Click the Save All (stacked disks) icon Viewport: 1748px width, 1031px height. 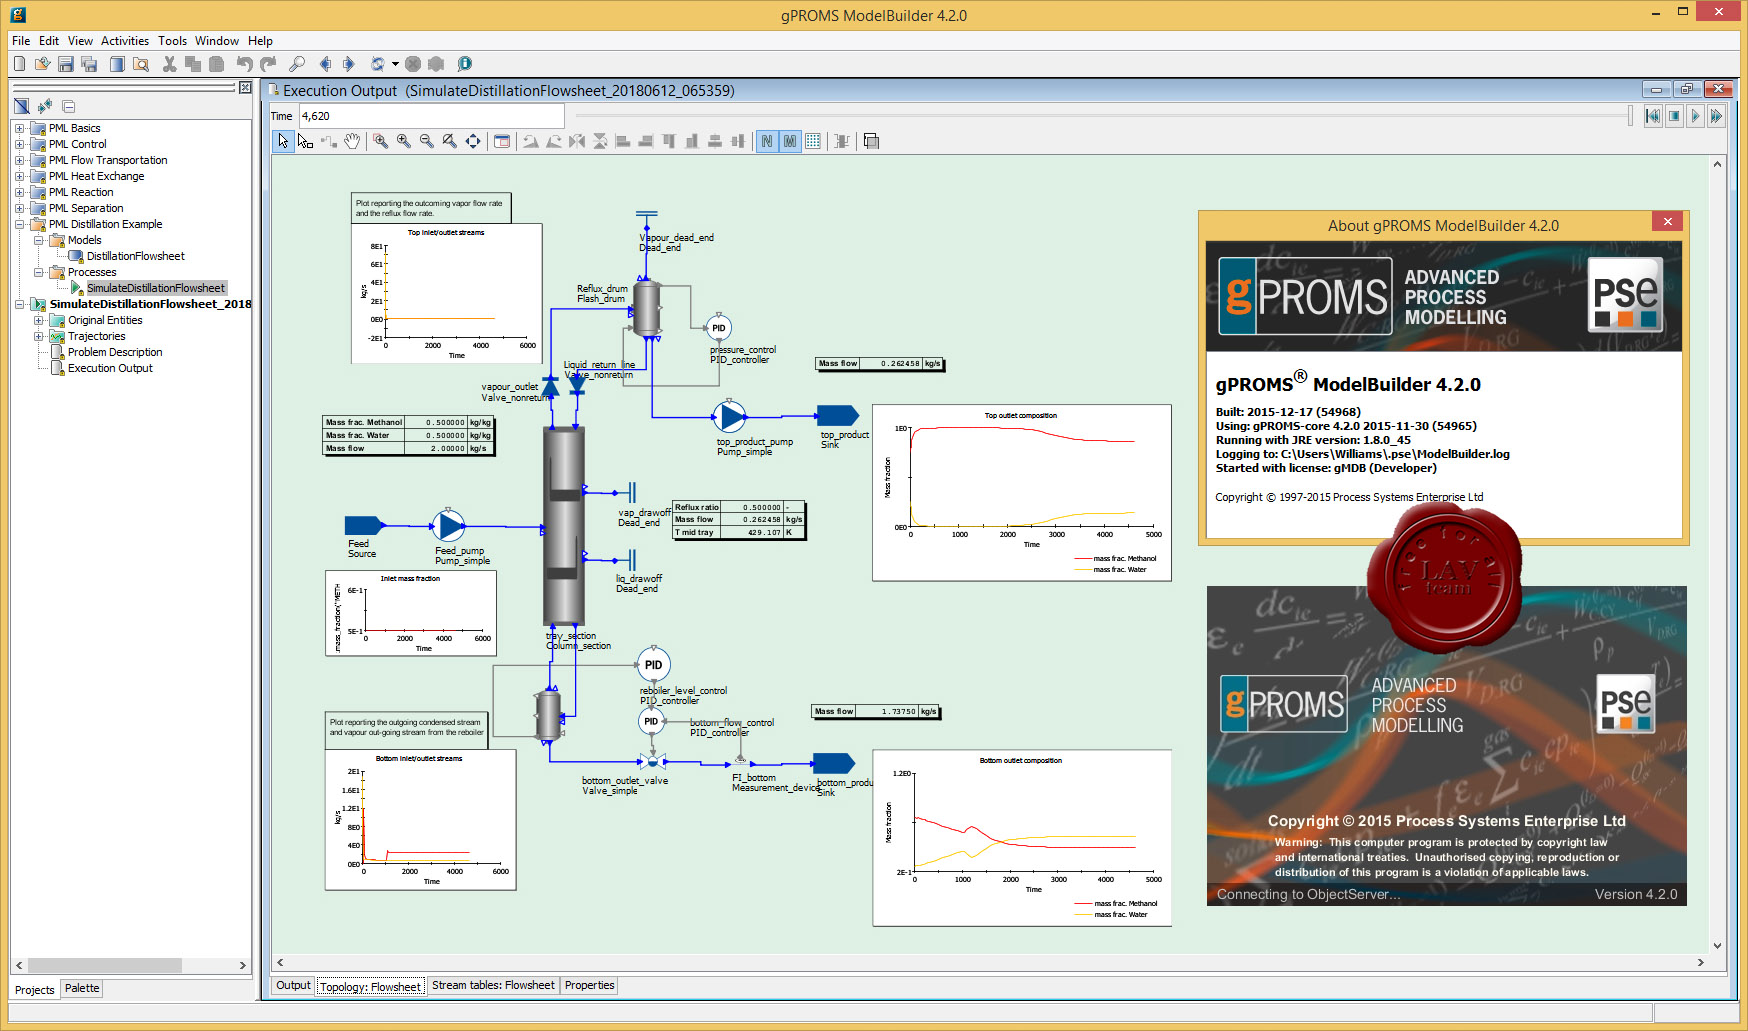pos(89,64)
